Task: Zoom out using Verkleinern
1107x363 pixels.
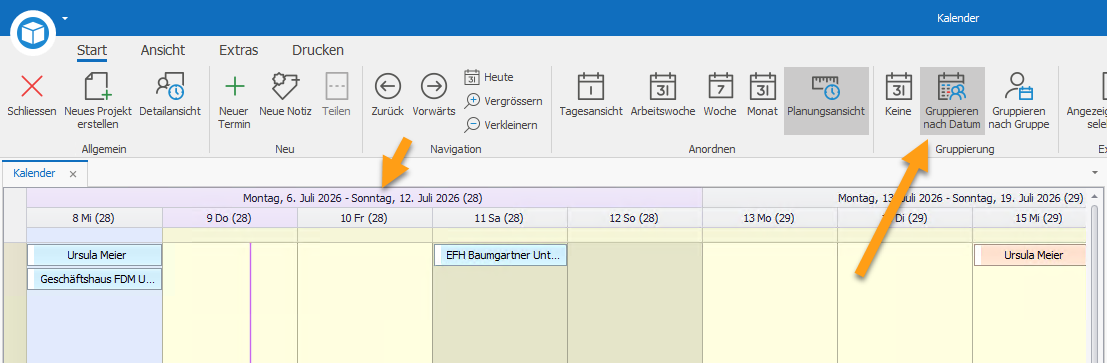Action: [x=501, y=125]
